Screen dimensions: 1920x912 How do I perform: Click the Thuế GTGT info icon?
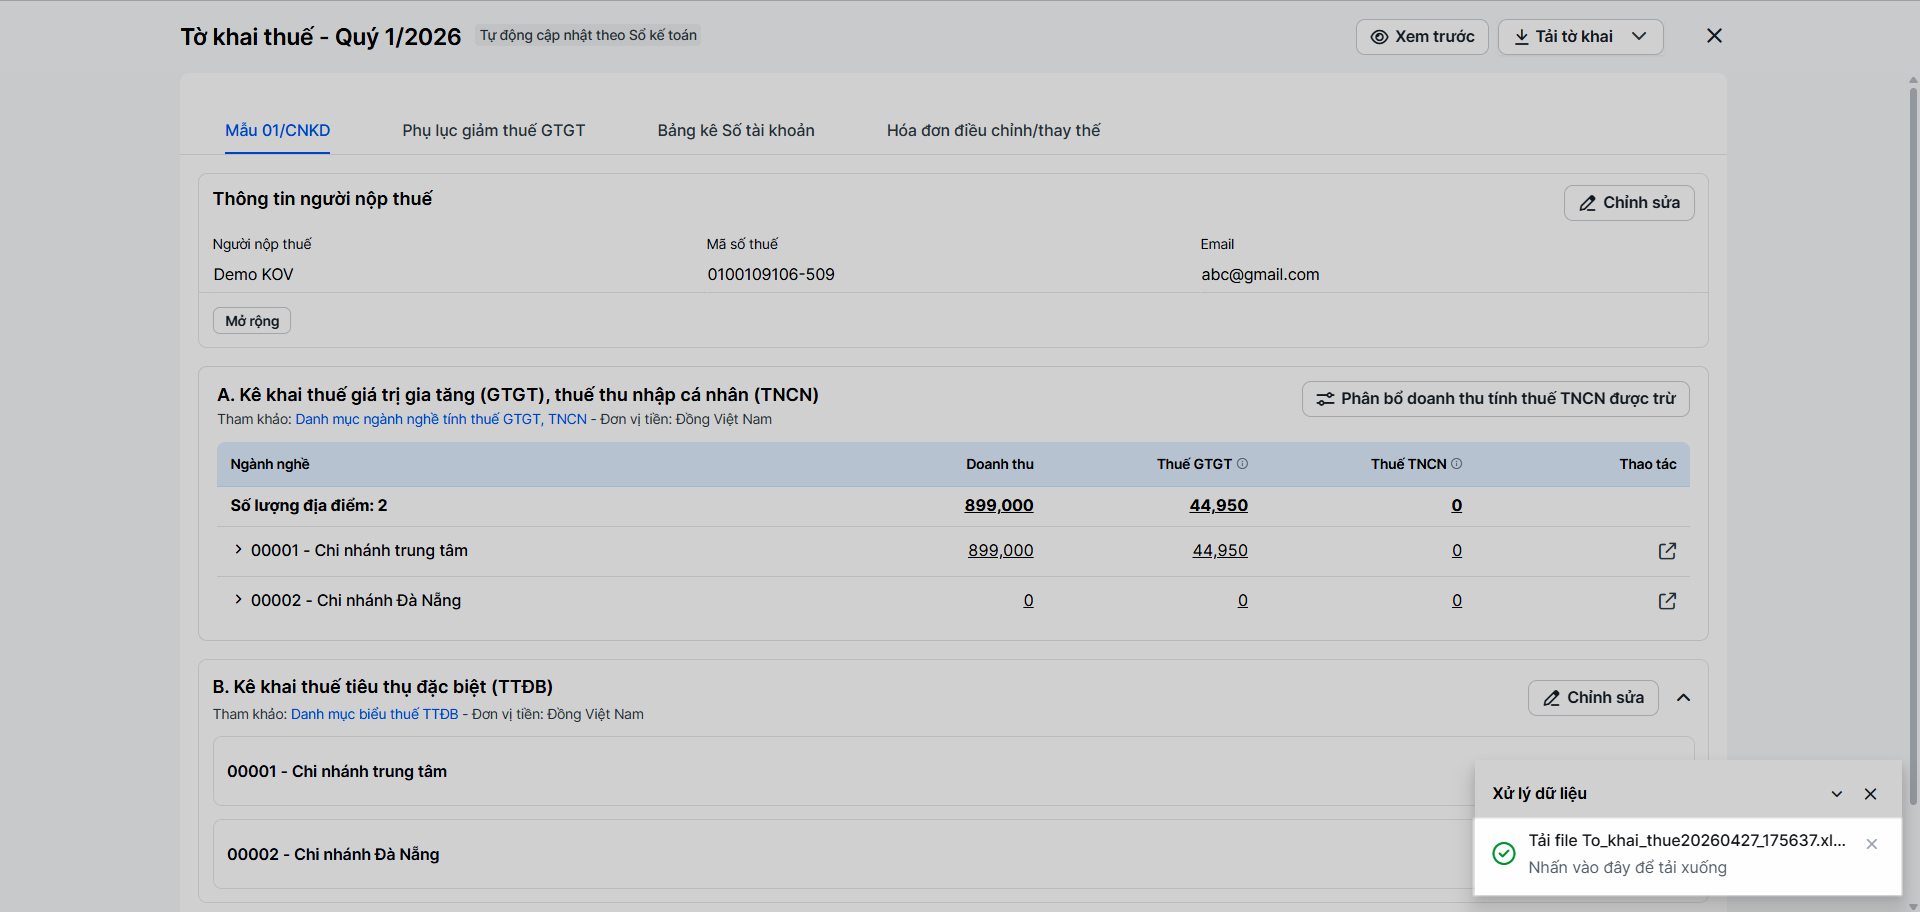1243,464
